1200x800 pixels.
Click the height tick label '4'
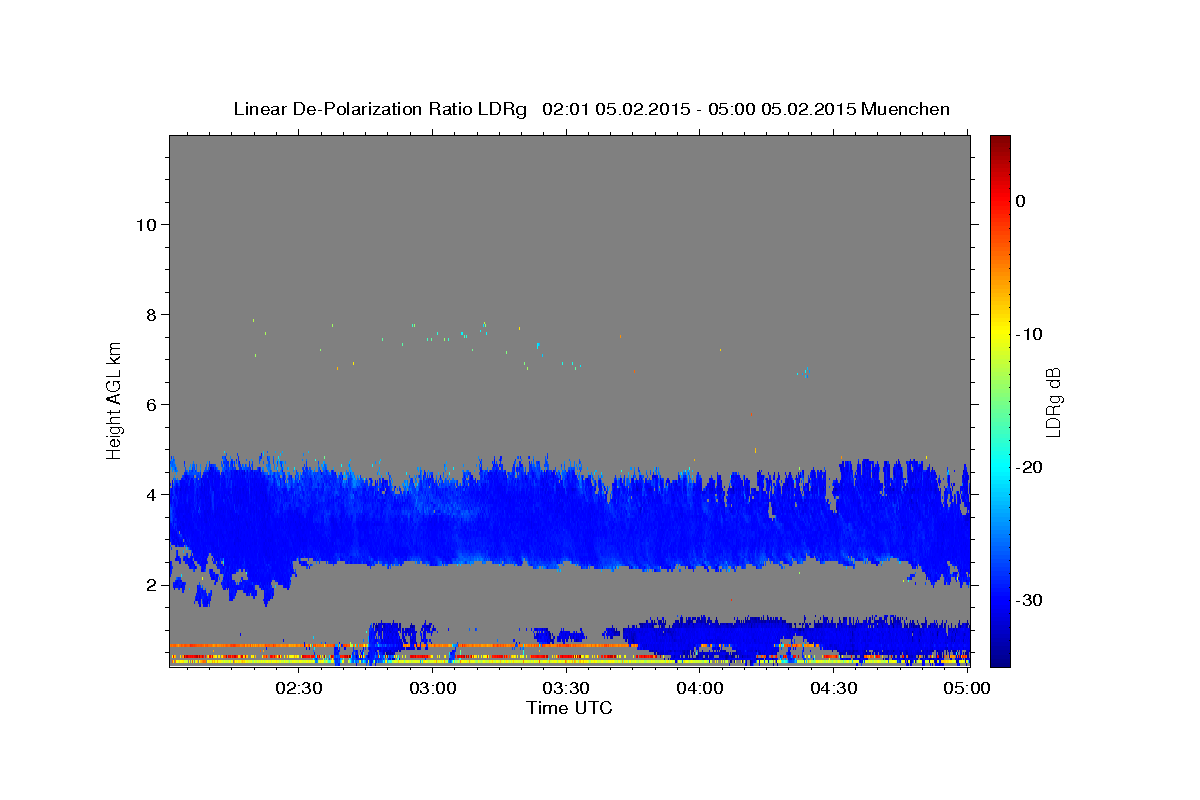point(152,494)
